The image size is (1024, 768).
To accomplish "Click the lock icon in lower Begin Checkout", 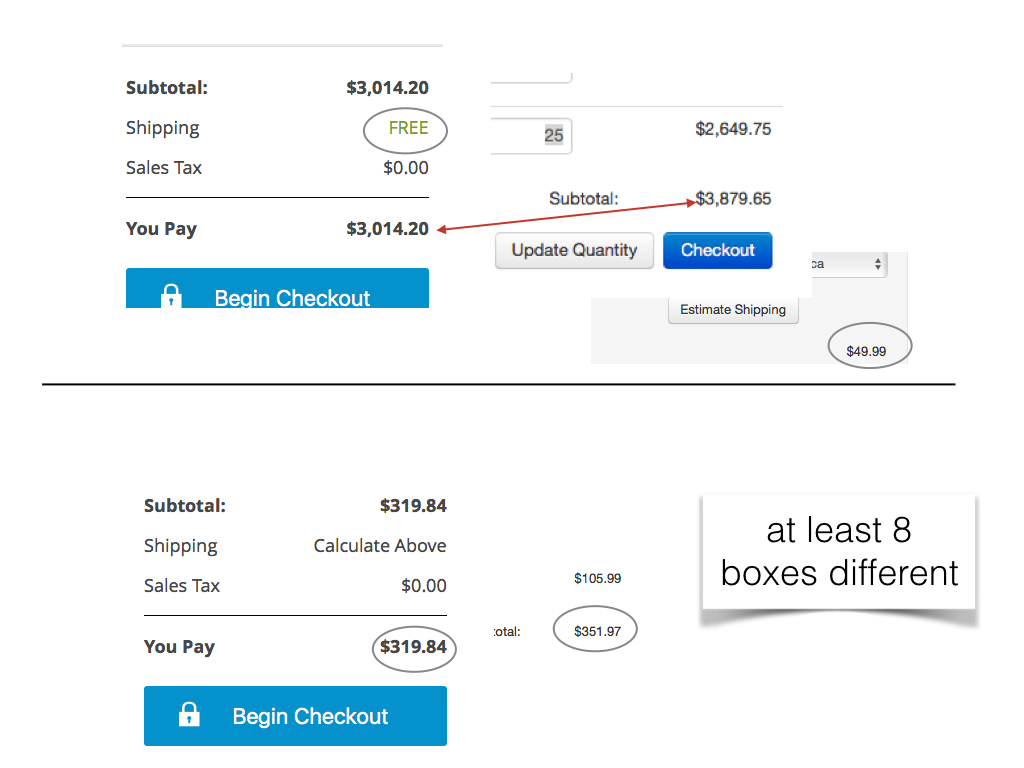I will [x=189, y=715].
